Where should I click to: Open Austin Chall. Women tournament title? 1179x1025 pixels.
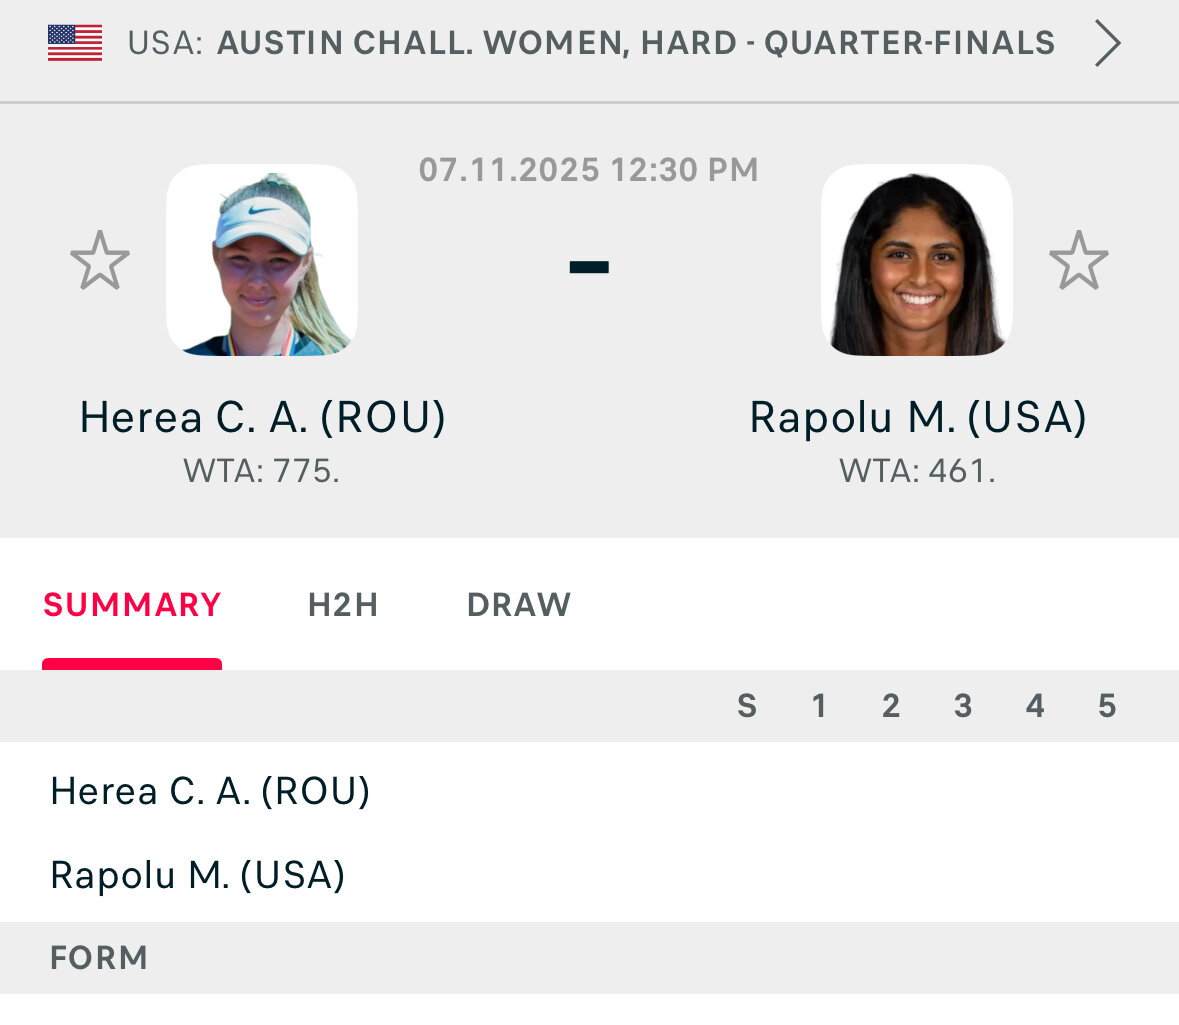(636, 43)
